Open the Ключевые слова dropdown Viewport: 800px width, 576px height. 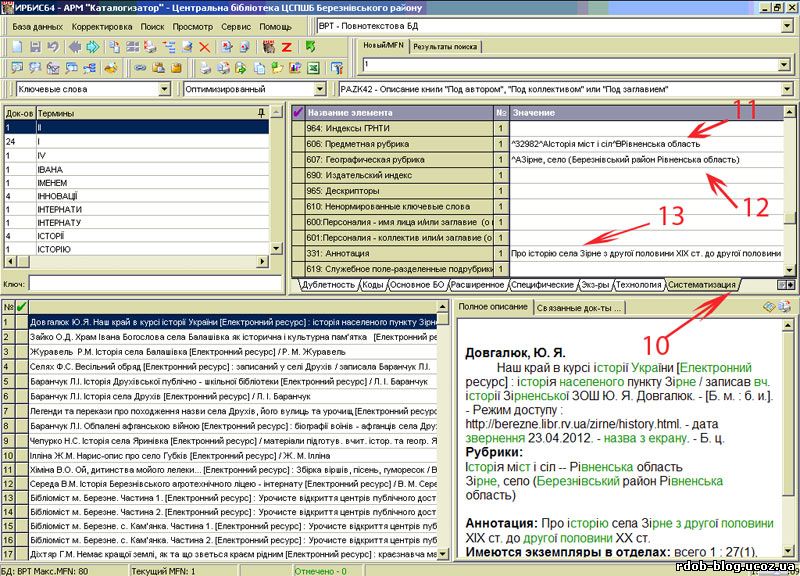165,90
